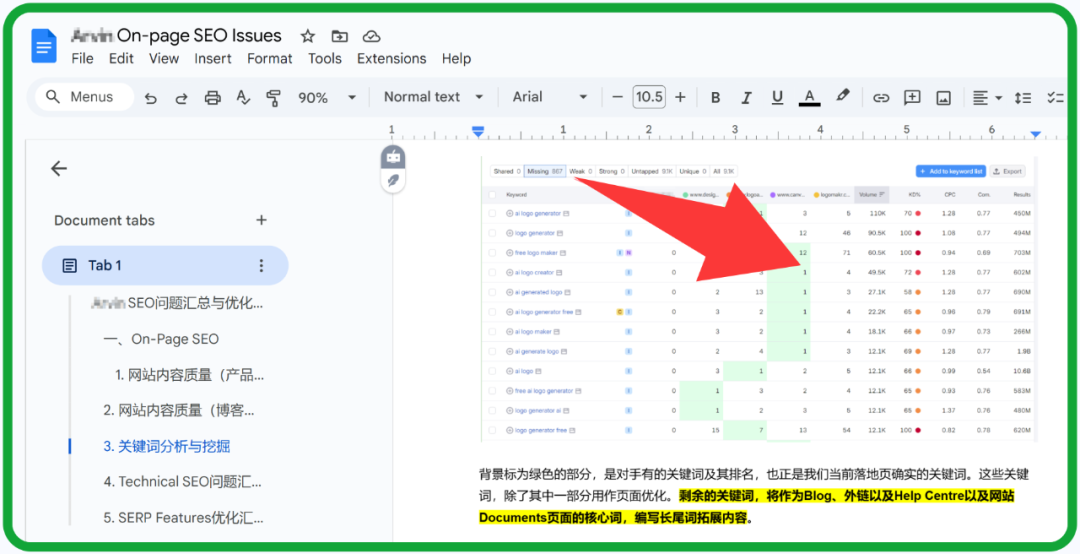
Task: Click the undo arrow icon
Action: click(x=151, y=98)
